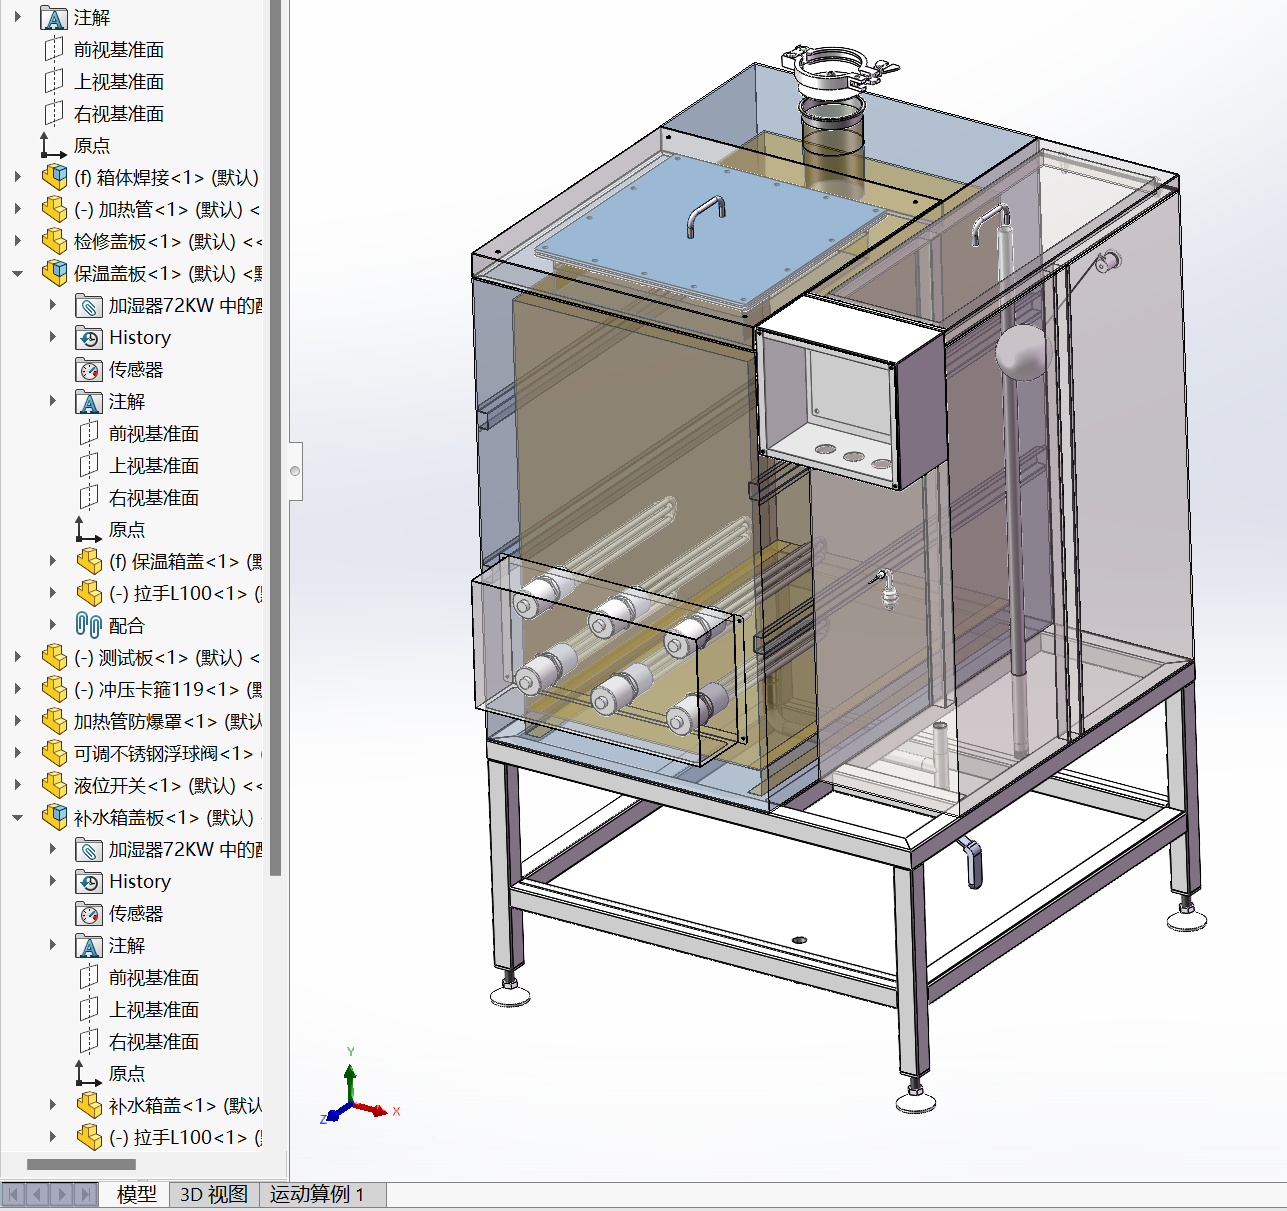Expand the 补水箱盖 part node

(53, 1105)
